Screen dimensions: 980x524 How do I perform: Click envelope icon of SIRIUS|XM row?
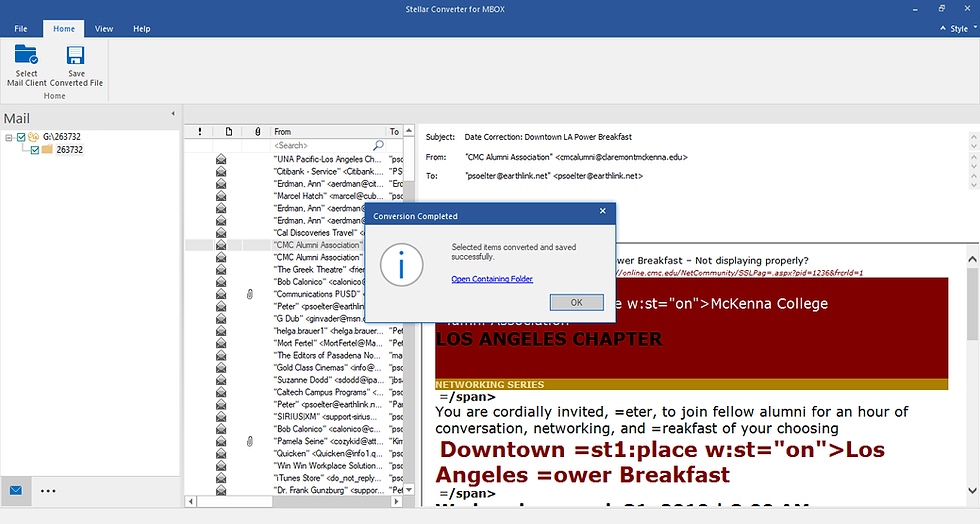pyautogui.click(x=221, y=417)
